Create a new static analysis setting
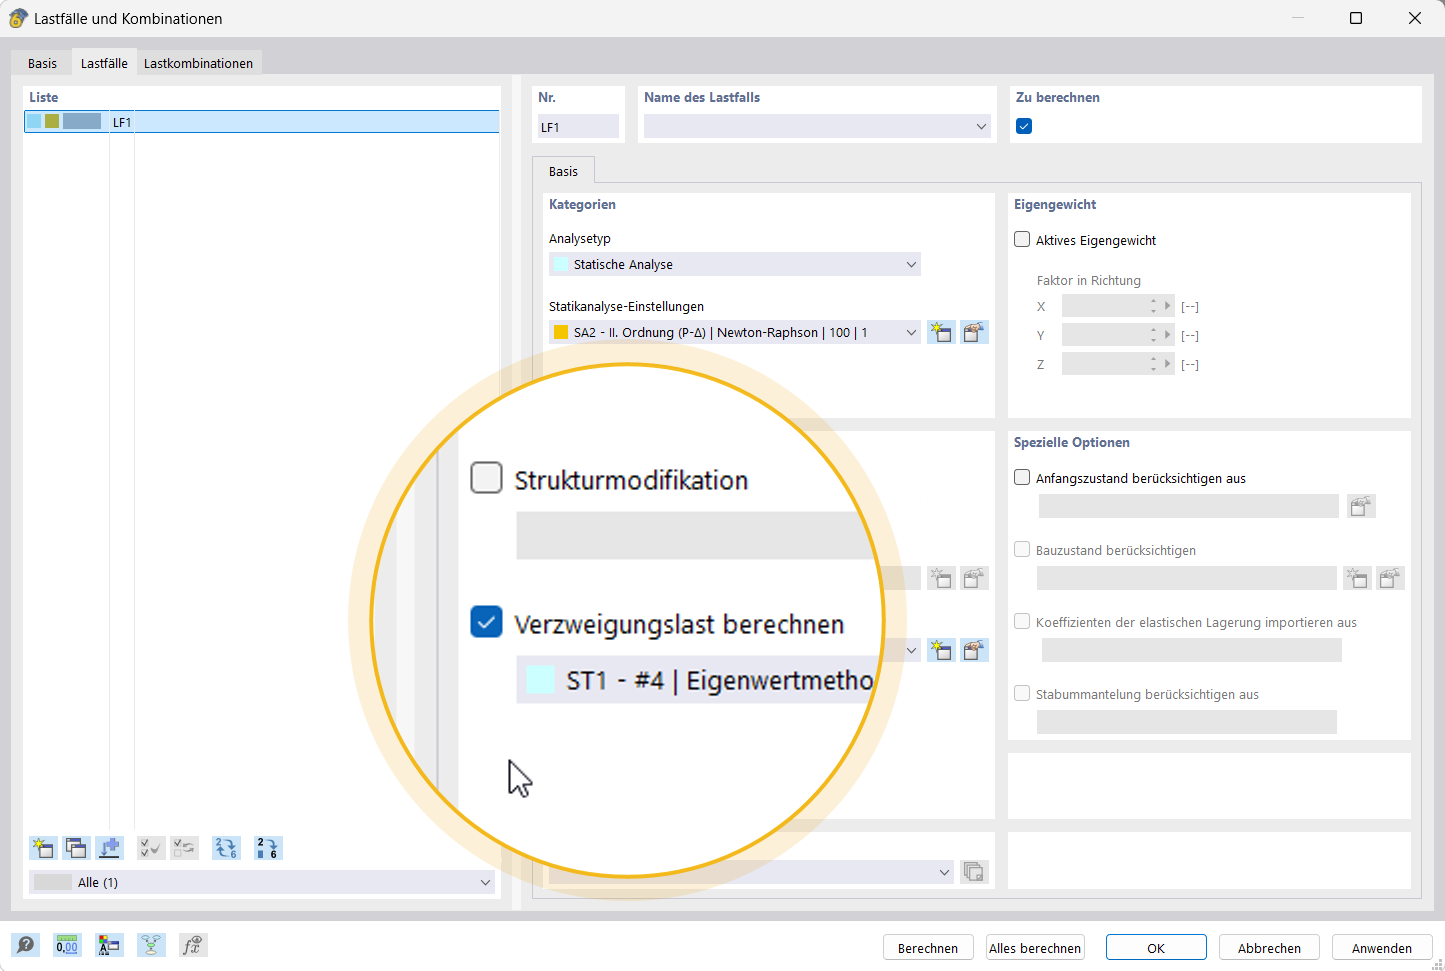This screenshot has height=971, width=1445. (941, 332)
